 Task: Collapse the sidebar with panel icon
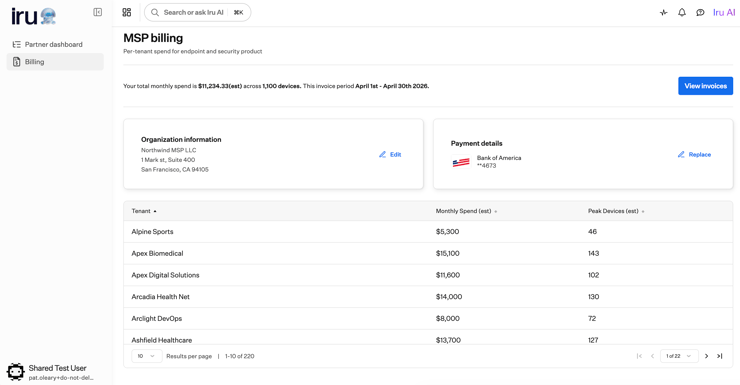coord(98,12)
